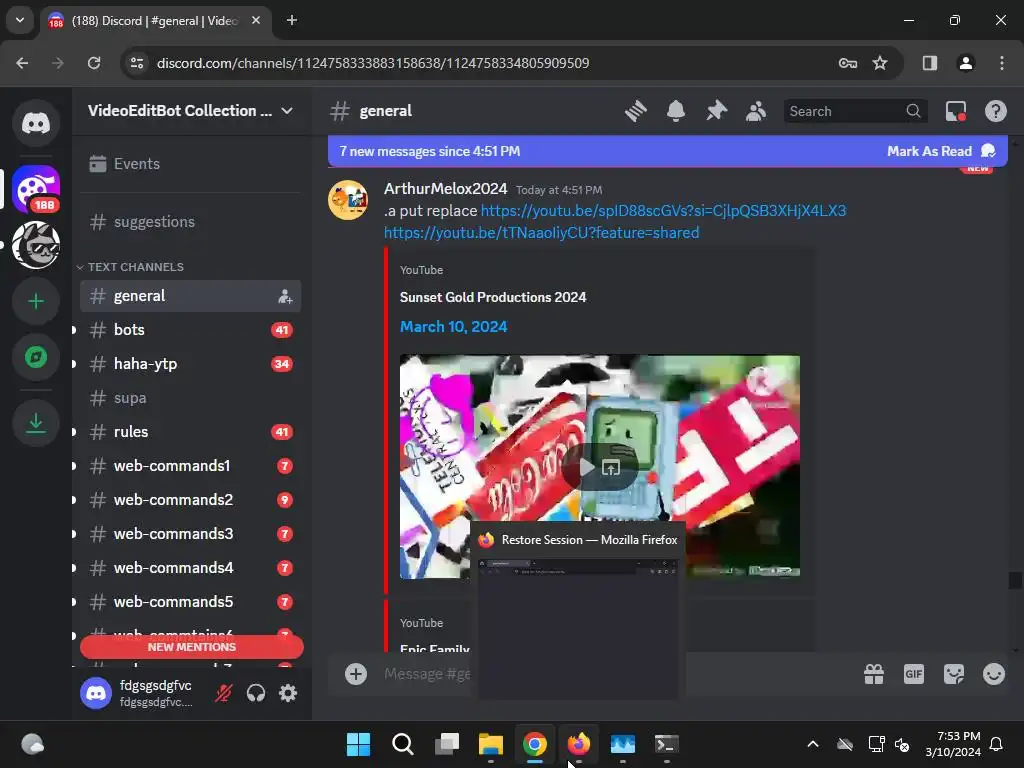Open Discord direct messages home icon
Viewport: 1024px width, 768px height.
point(36,123)
